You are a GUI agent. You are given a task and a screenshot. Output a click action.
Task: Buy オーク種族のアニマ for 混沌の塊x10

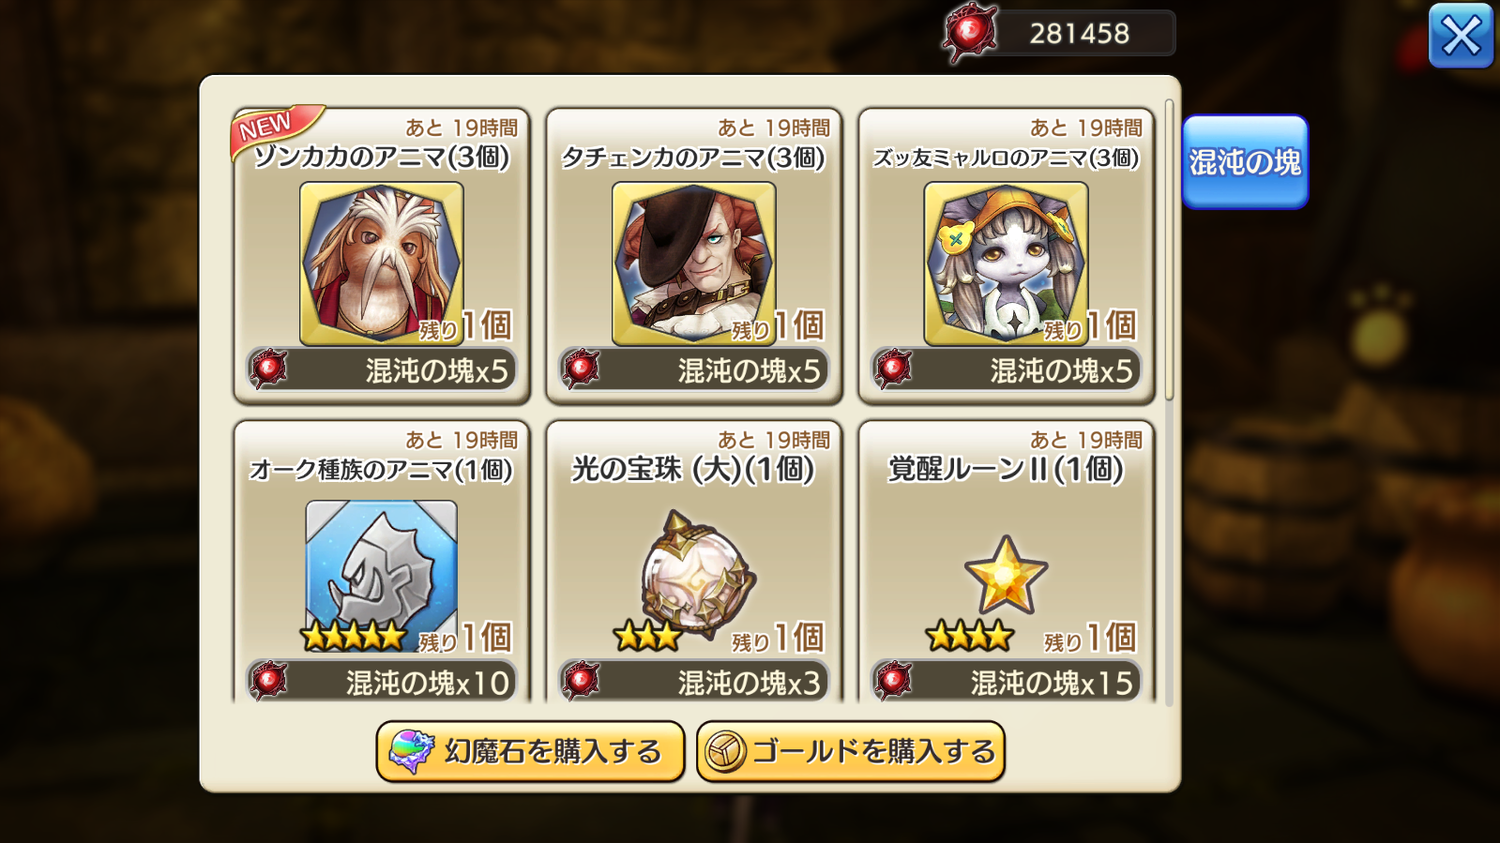382,682
